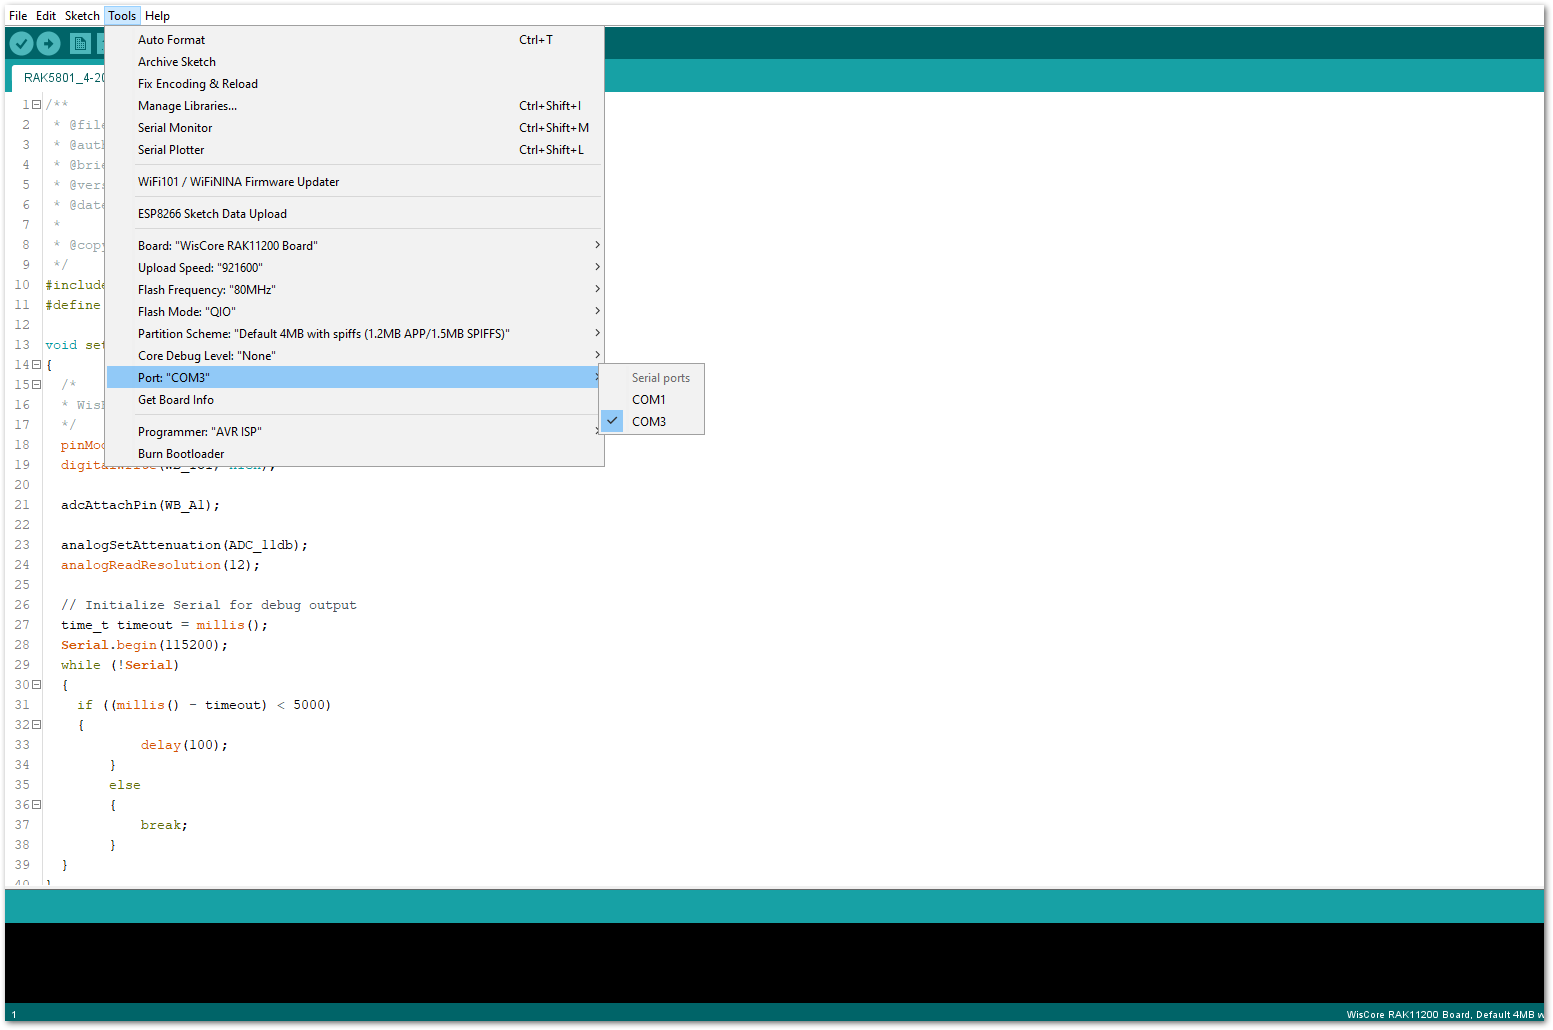This screenshot has width=1553, height=1030.
Task: Click the analogSetAttenuation(ADC_11db) line
Action: click(184, 545)
